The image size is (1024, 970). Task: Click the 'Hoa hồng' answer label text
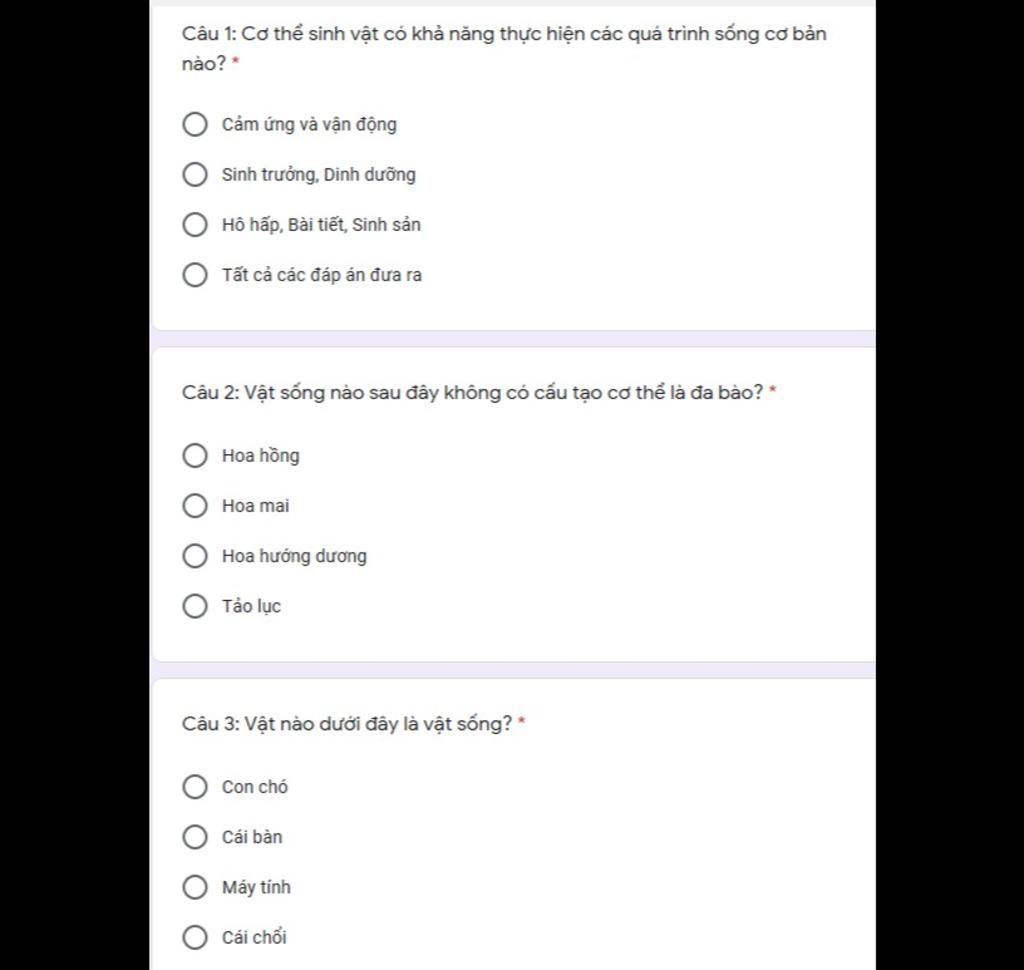point(260,456)
